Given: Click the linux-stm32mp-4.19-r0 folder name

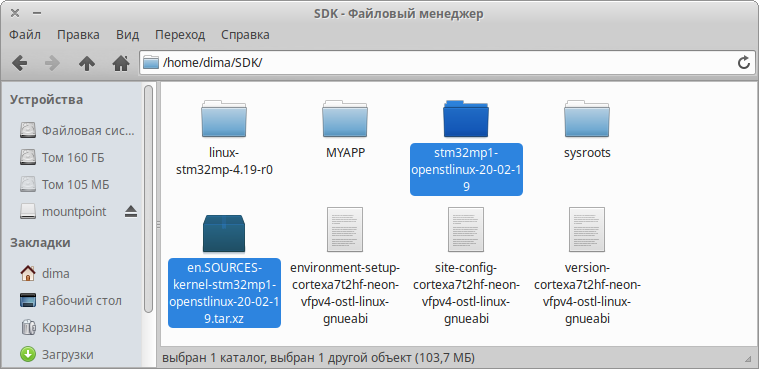Looking at the screenshot, I should click(x=224, y=162).
